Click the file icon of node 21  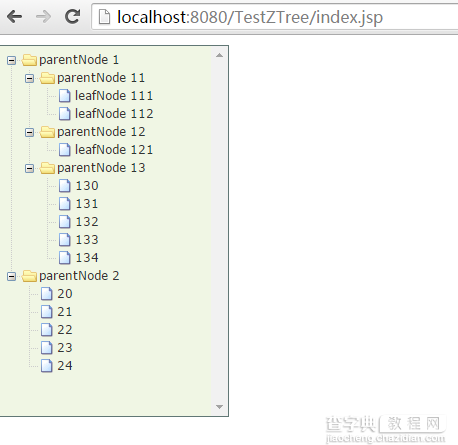[47, 312]
